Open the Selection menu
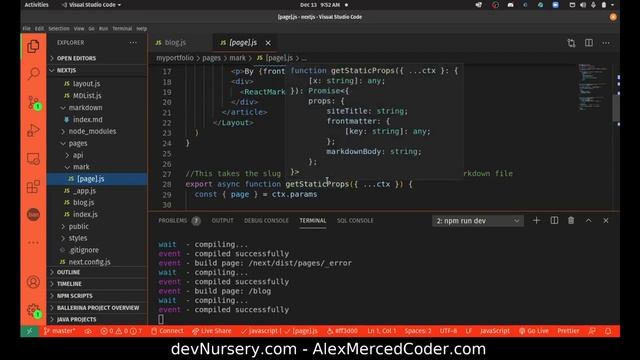The width and height of the screenshot is (640, 360). [59, 29]
